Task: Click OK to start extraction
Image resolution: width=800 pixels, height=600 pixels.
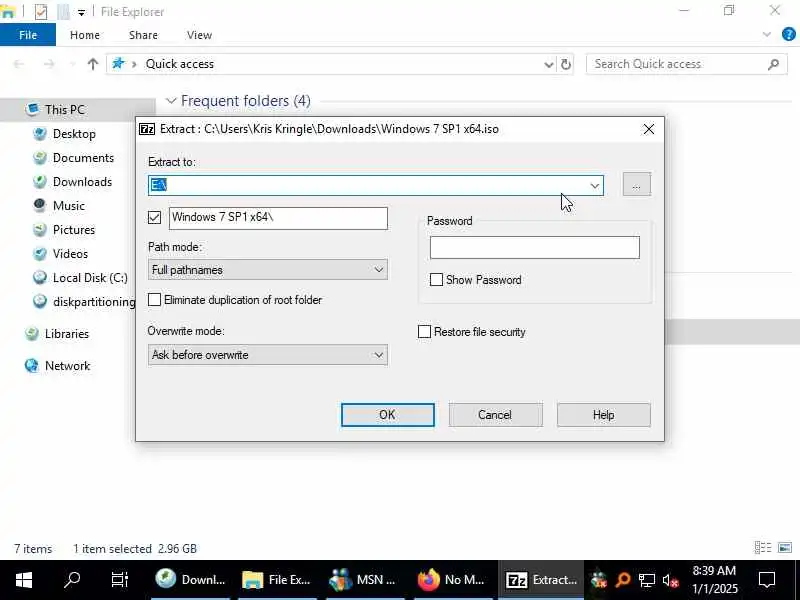Action: tap(388, 415)
